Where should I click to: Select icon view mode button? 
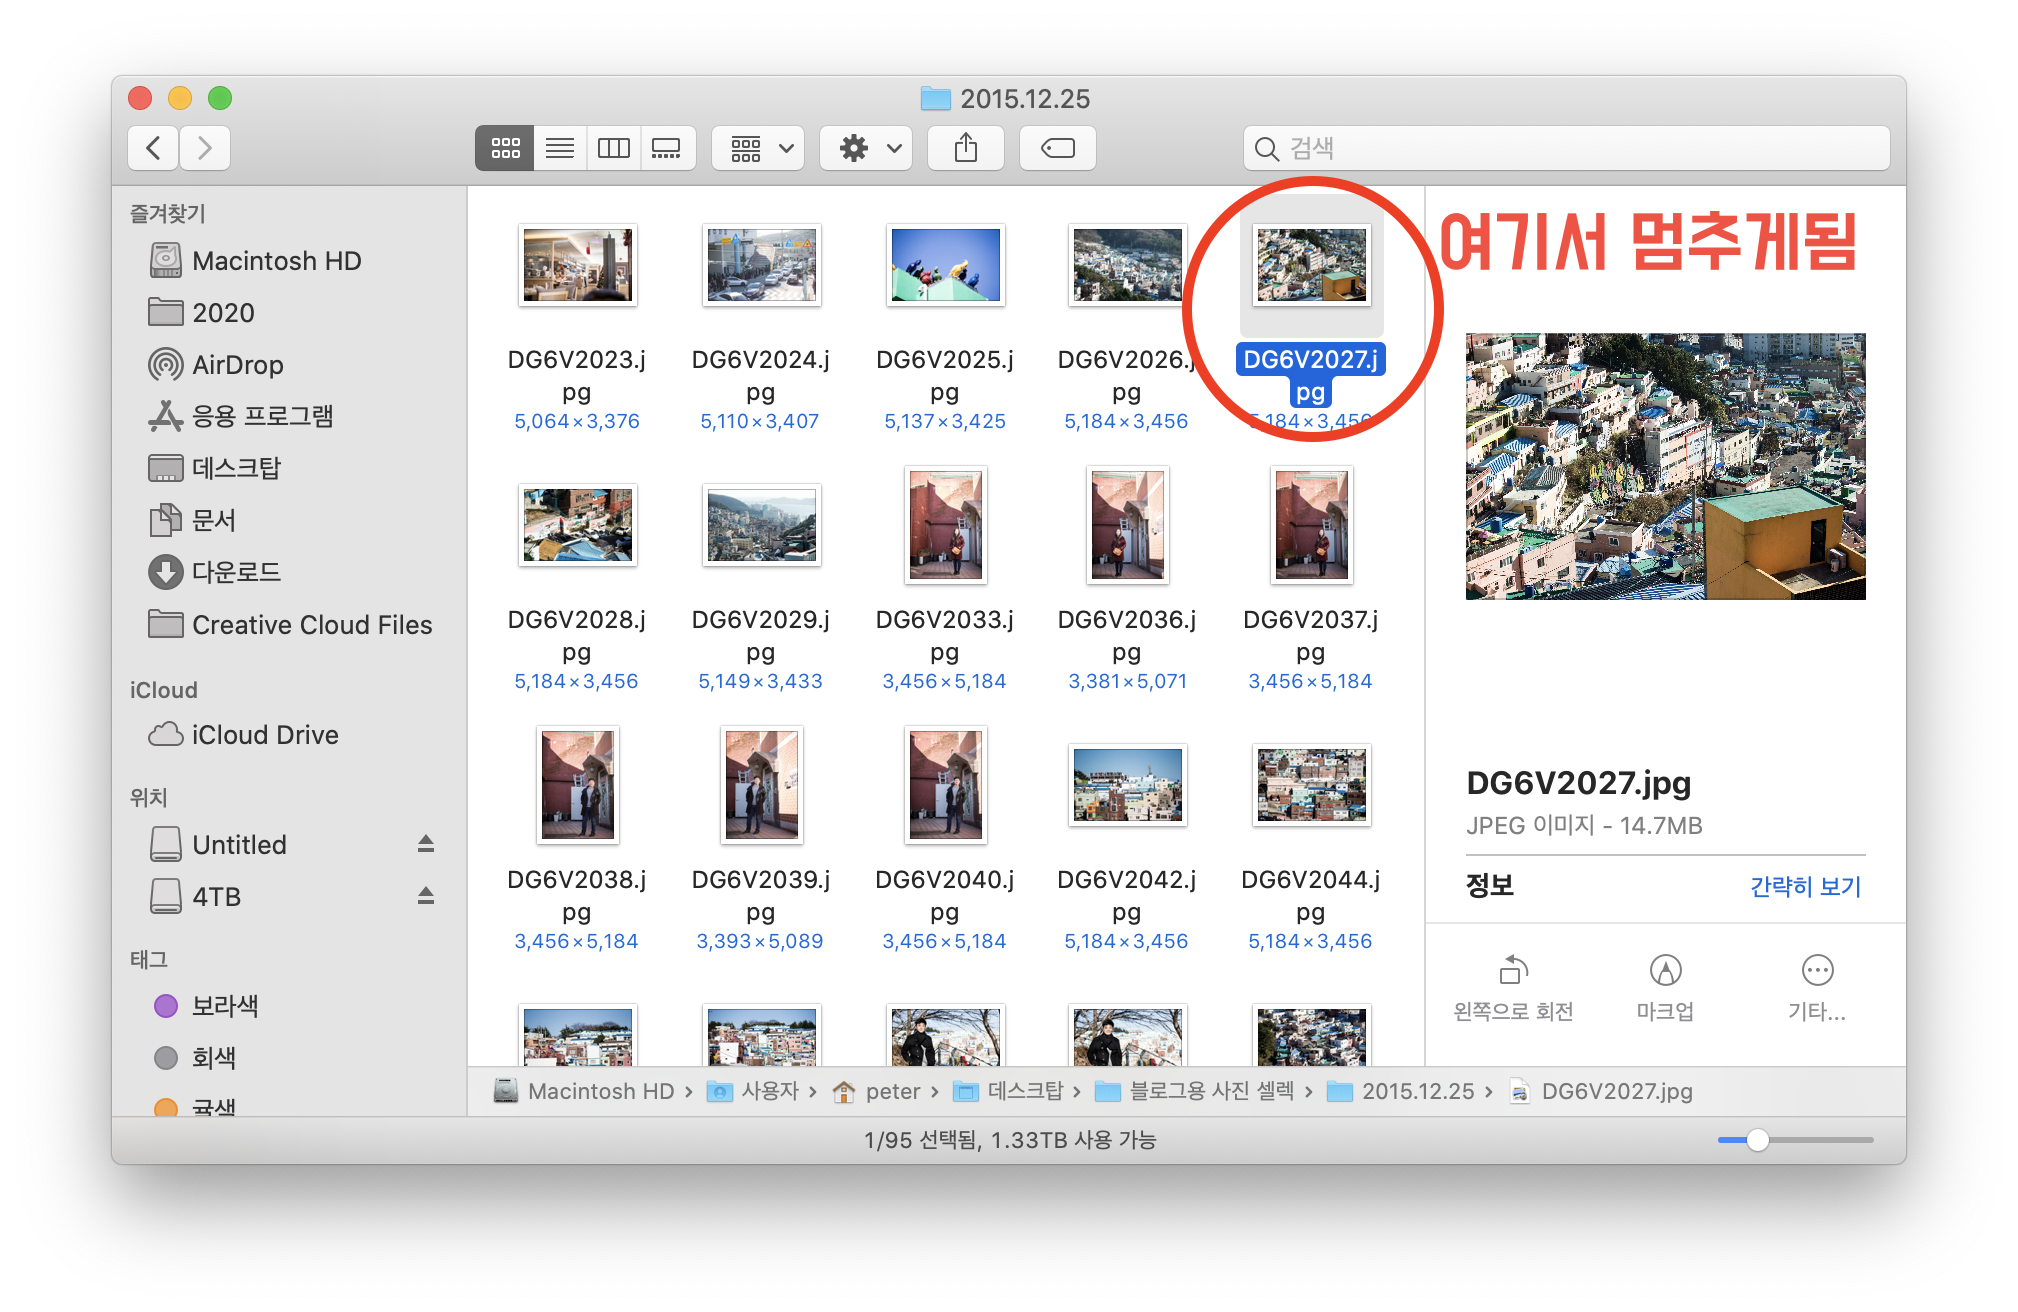click(505, 149)
